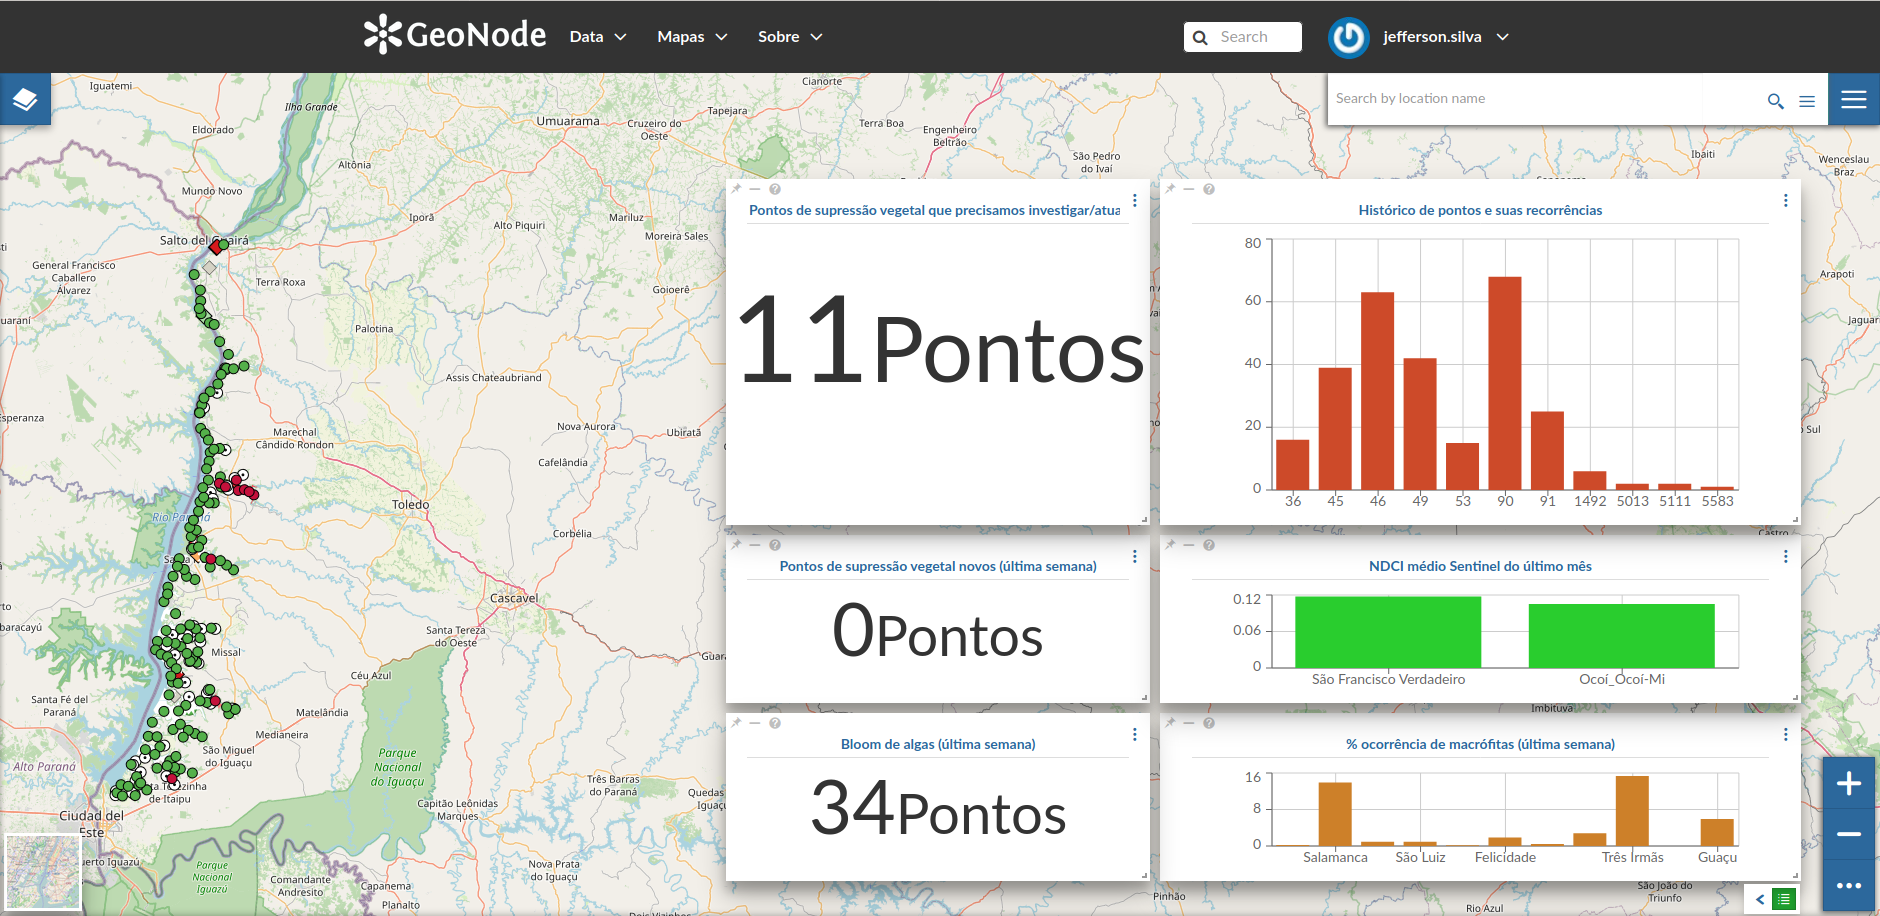
Task: Open the Data menu
Action: [x=598, y=37]
